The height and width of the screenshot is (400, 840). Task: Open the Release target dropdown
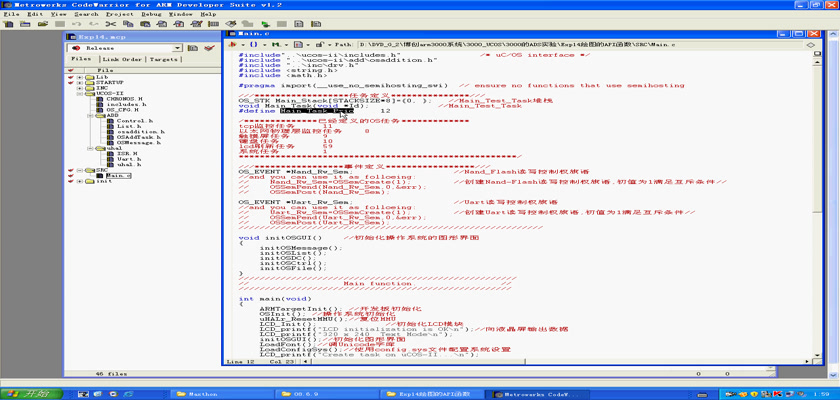tap(178, 48)
